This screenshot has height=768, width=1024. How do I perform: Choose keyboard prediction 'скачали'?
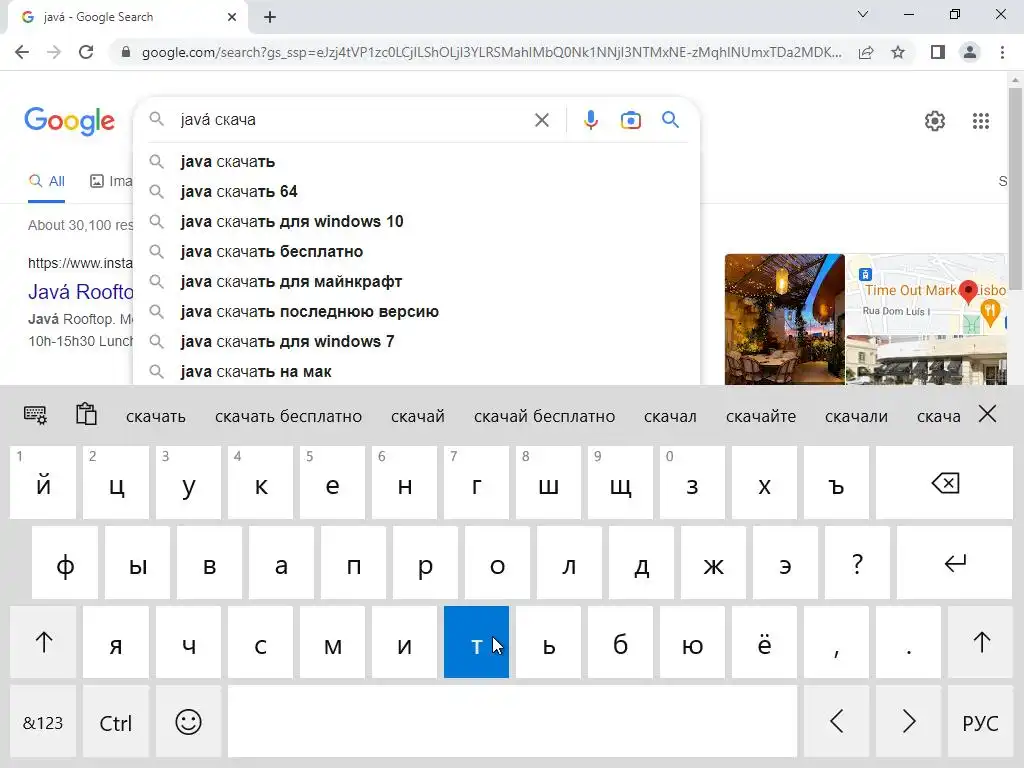[856, 416]
